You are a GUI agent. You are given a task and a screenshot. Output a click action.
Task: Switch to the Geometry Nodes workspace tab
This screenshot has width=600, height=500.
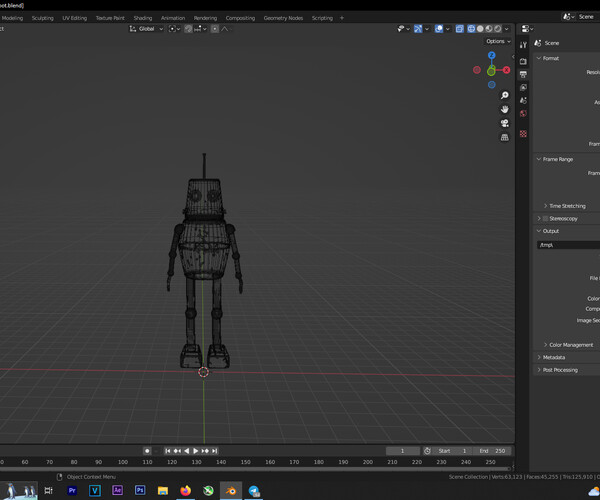click(283, 18)
